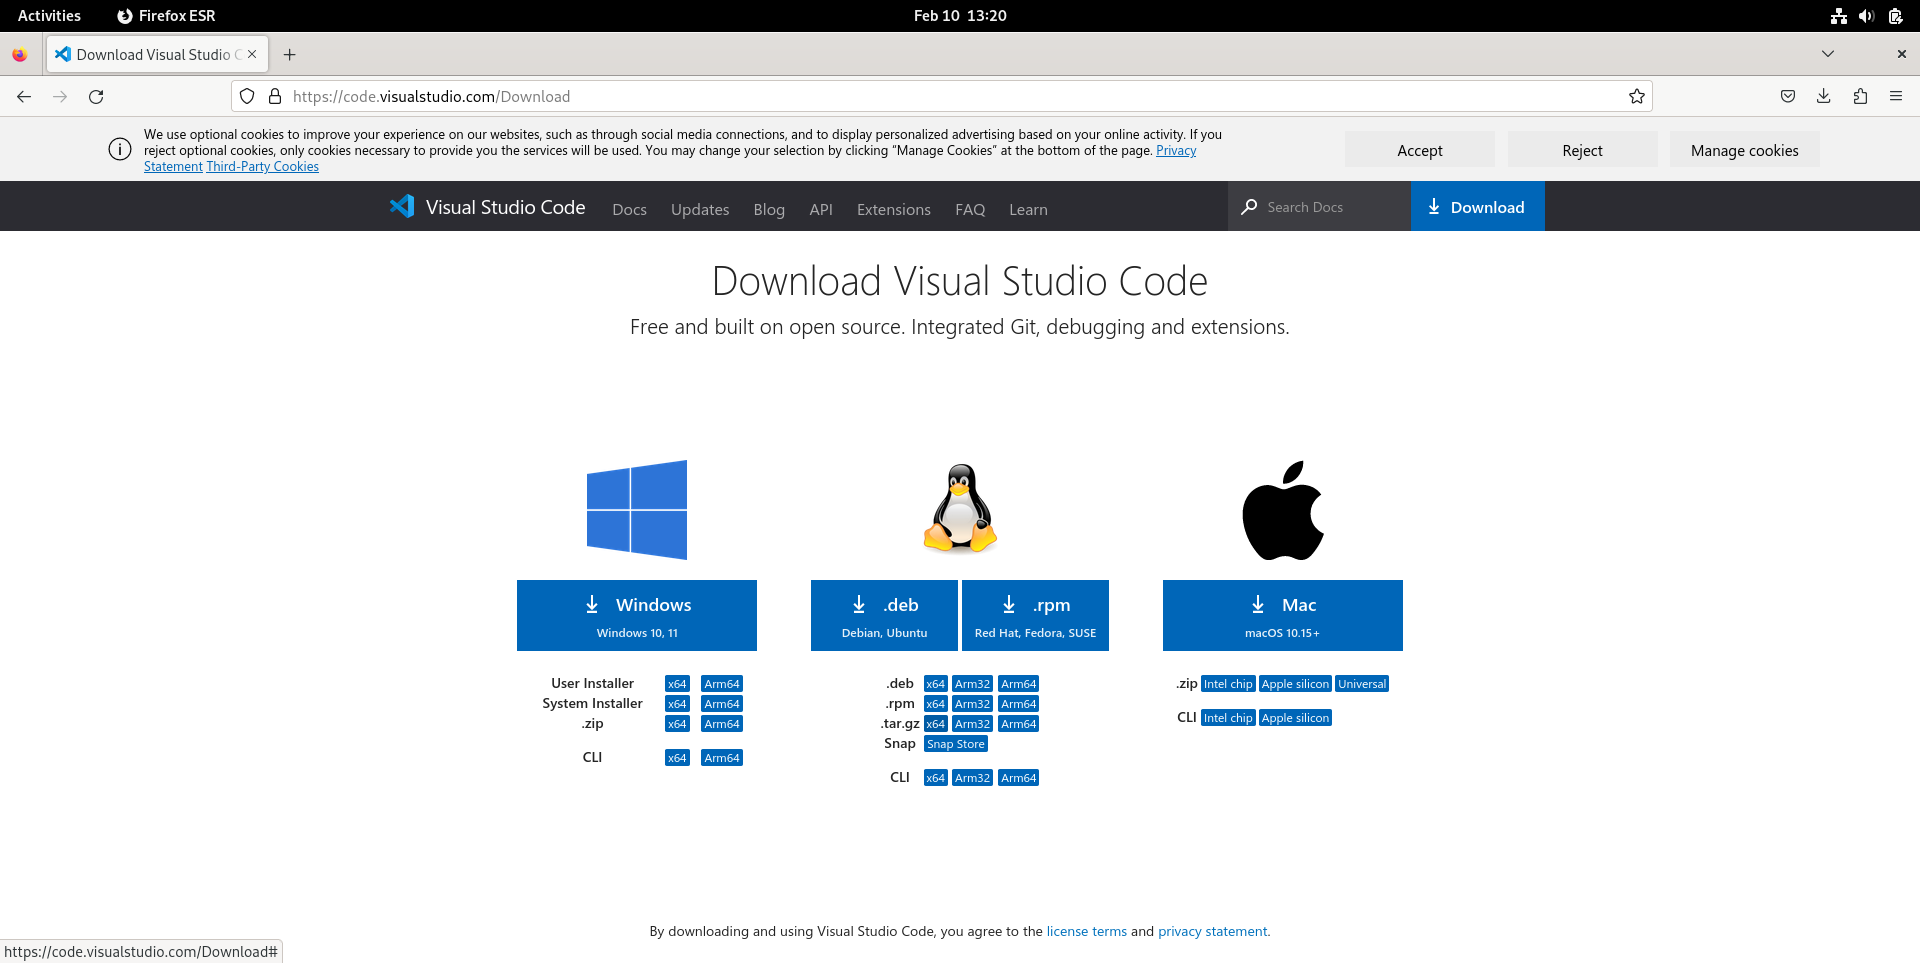
Task: Select Linux .rpm Arm64 download
Action: click(x=1019, y=704)
